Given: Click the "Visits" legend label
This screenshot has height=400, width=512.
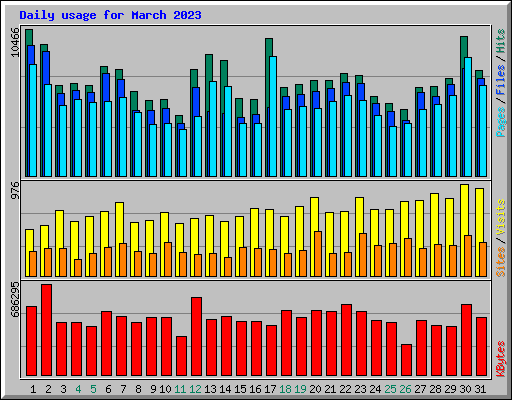Looking at the screenshot, I should pyautogui.click(x=501, y=218).
